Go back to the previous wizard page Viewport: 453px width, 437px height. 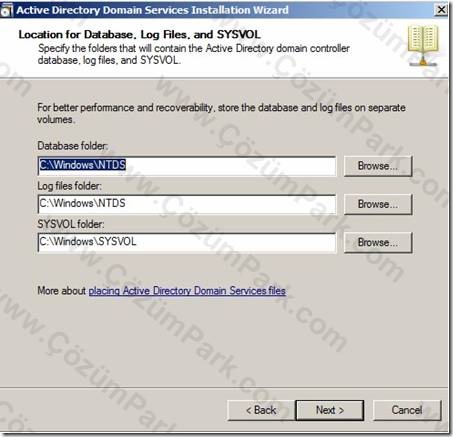[x=261, y=410]
